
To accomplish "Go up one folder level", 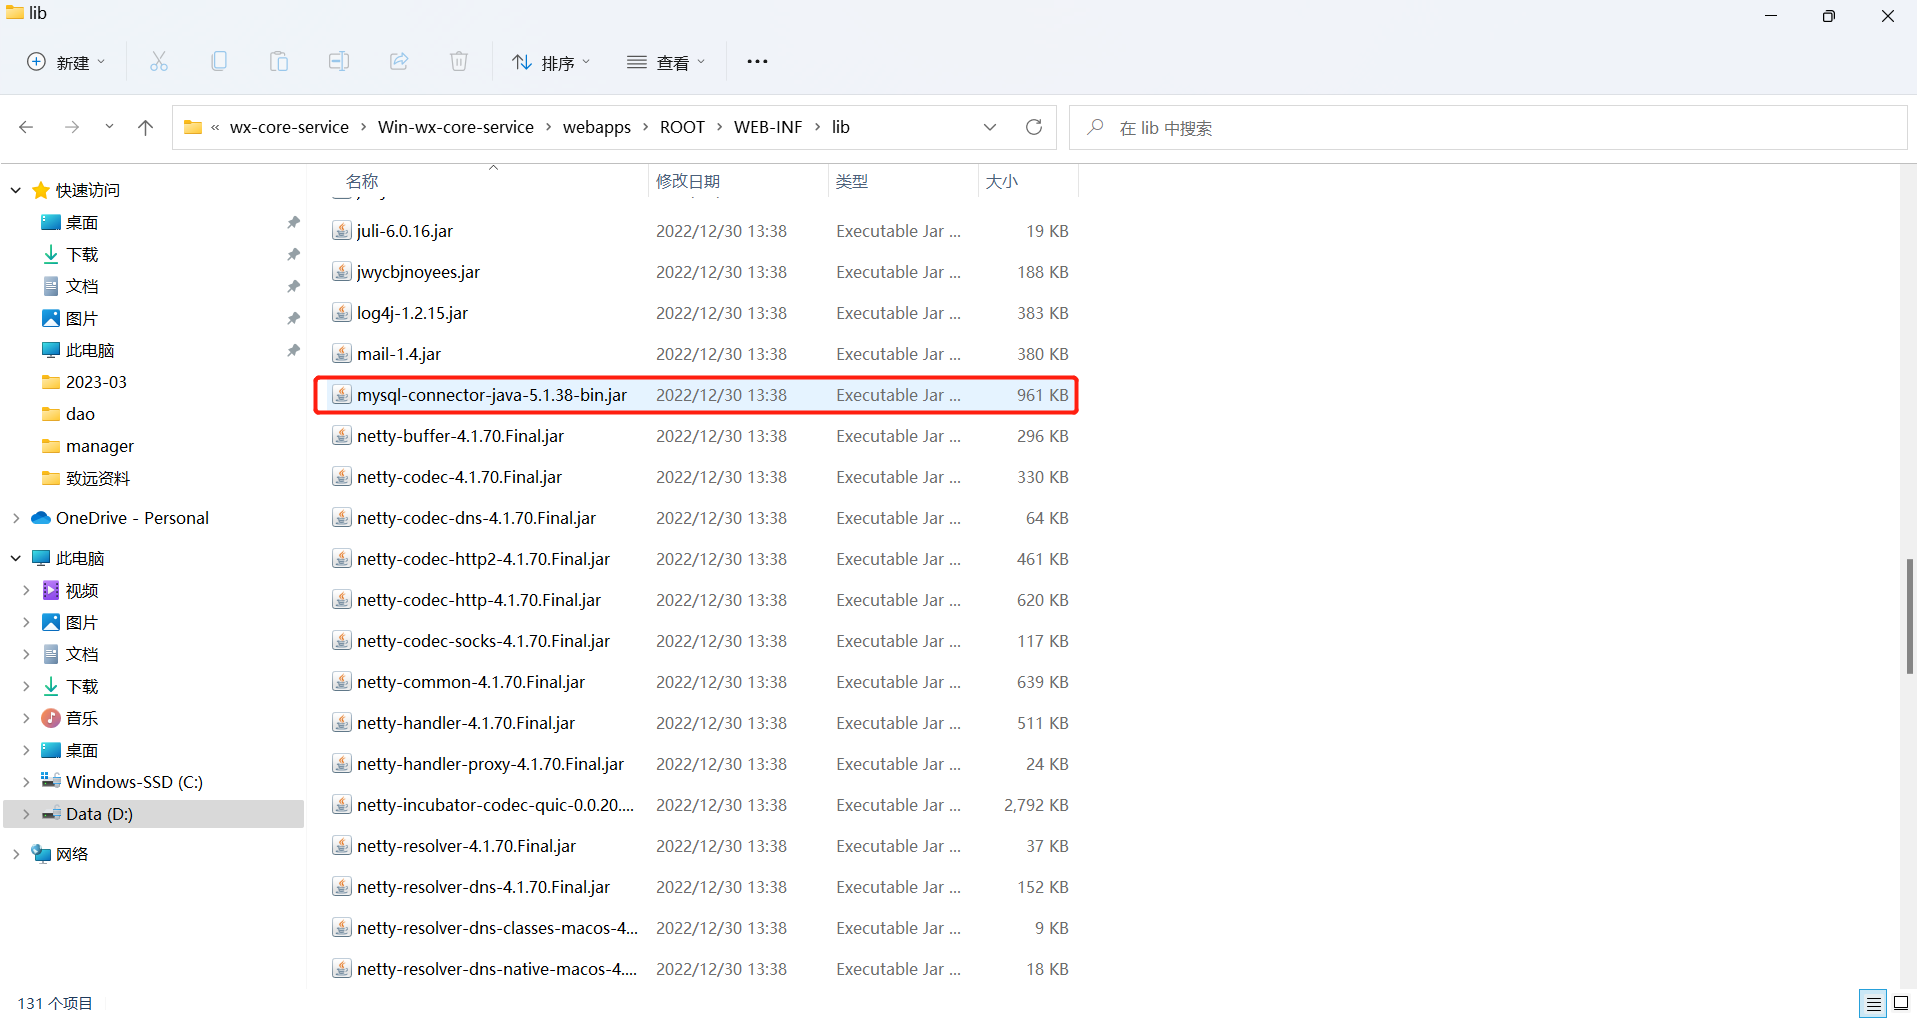I will coord(145,127).
